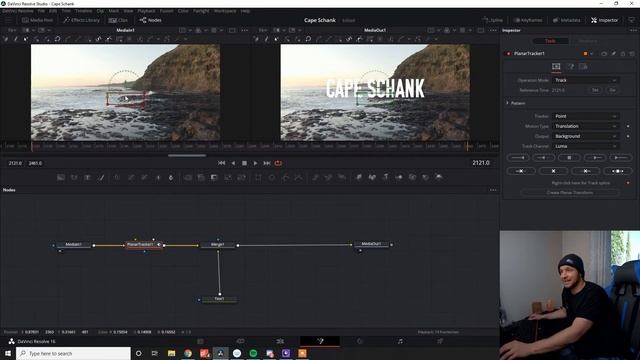Jump to first frame in transport

click(x=222, y=163)
